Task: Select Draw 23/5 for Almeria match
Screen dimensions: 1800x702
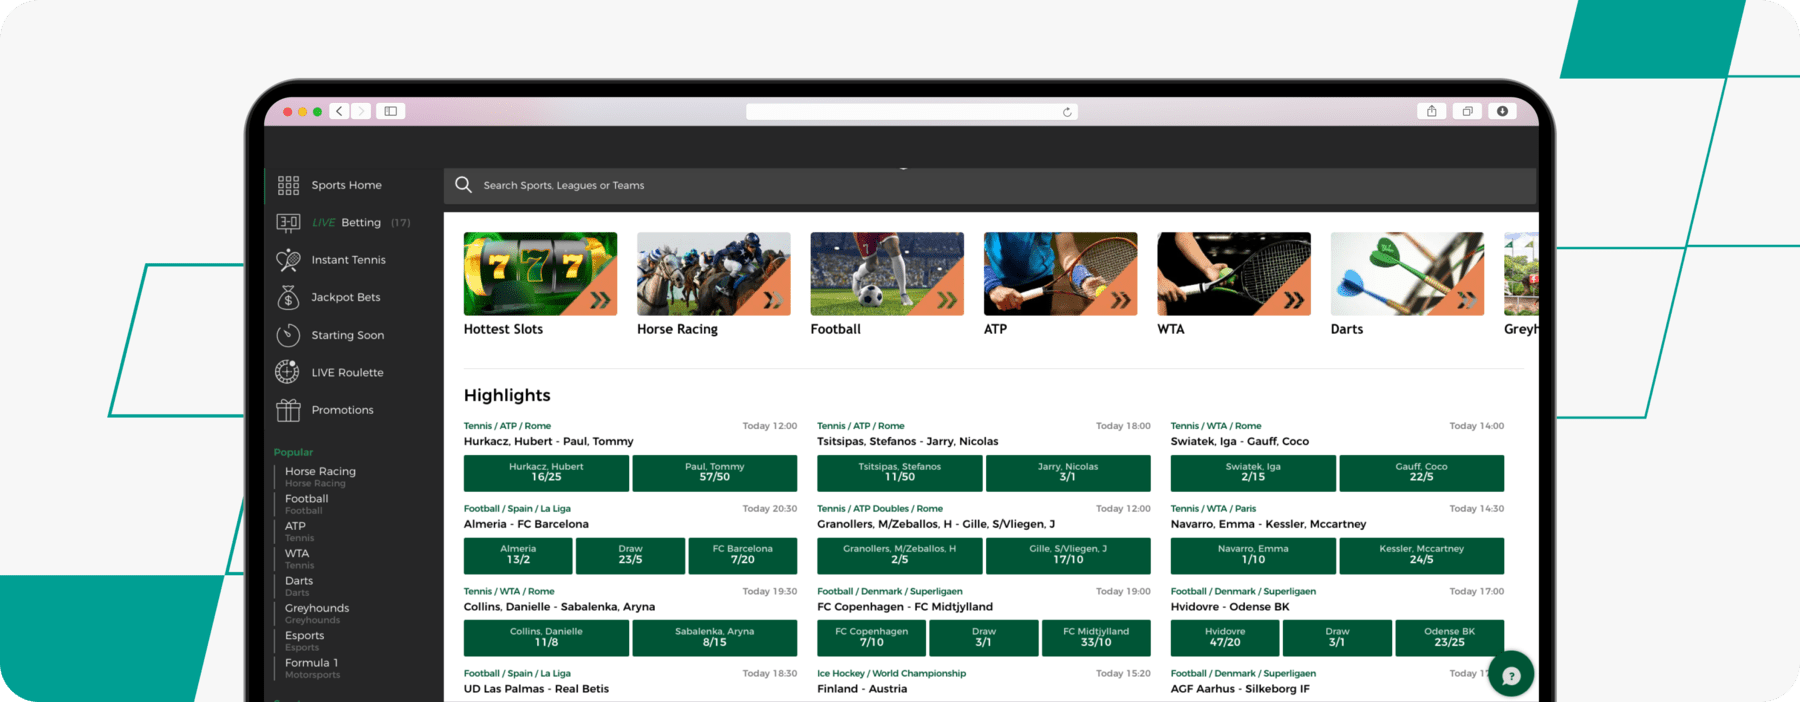Action: [630, 555]
